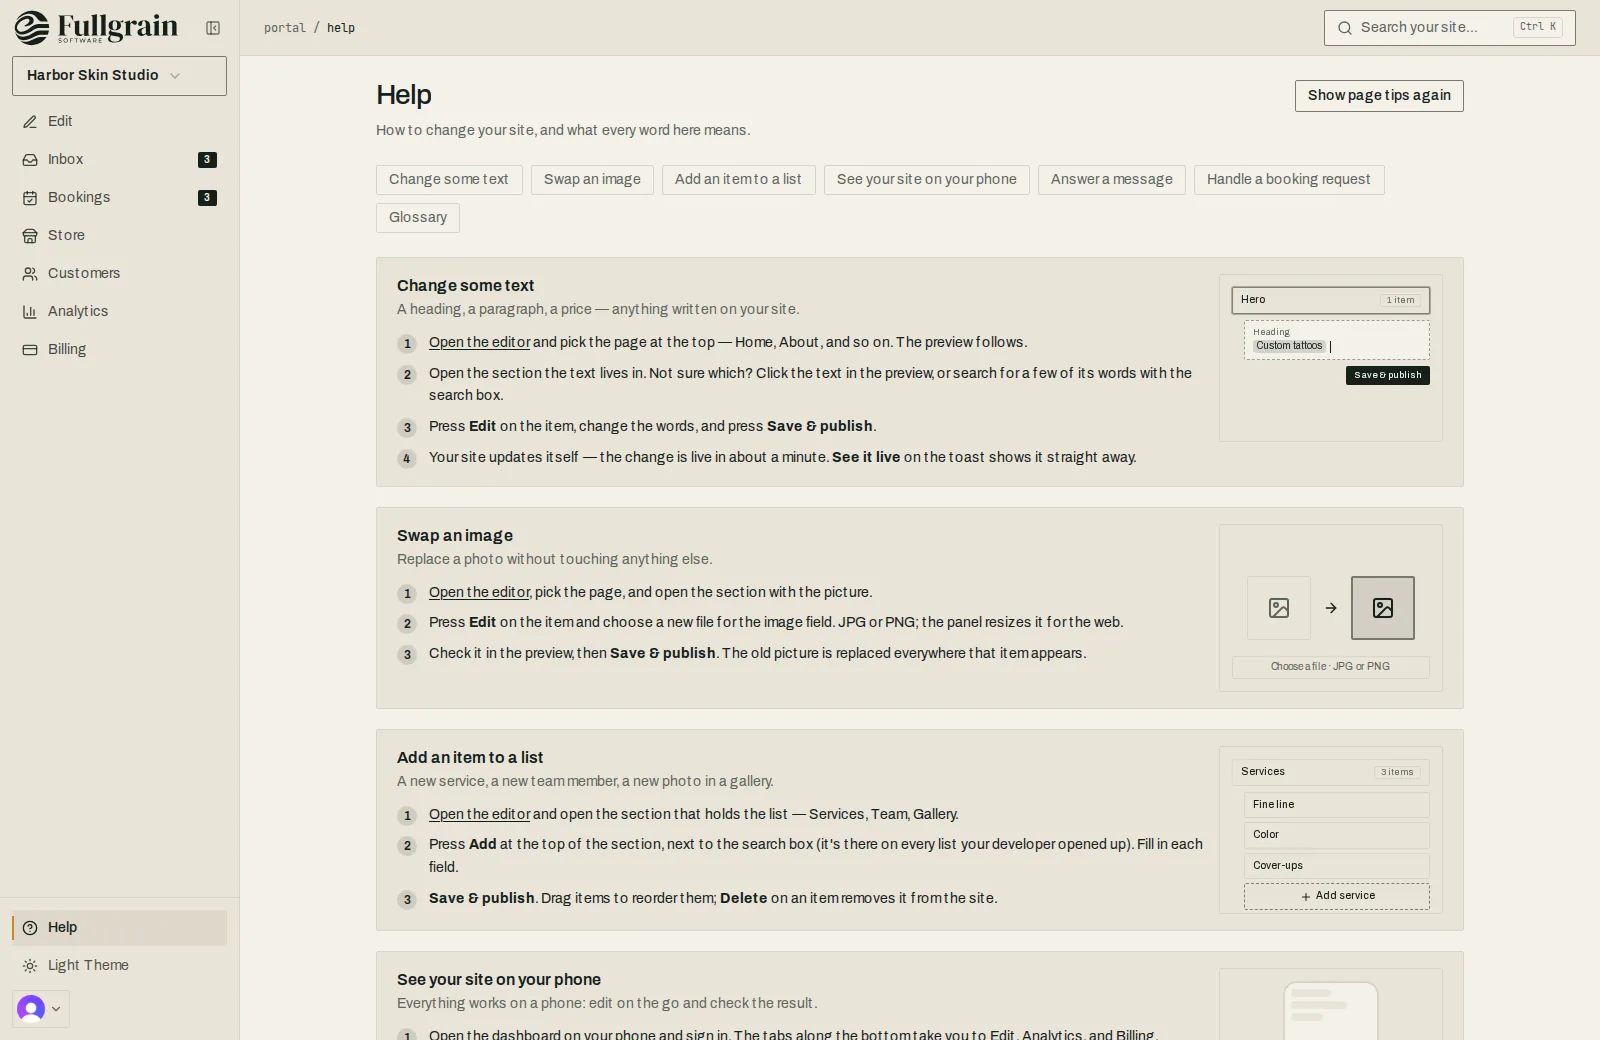
Task: Click the Billing card icon
Action: pos(30,350)
